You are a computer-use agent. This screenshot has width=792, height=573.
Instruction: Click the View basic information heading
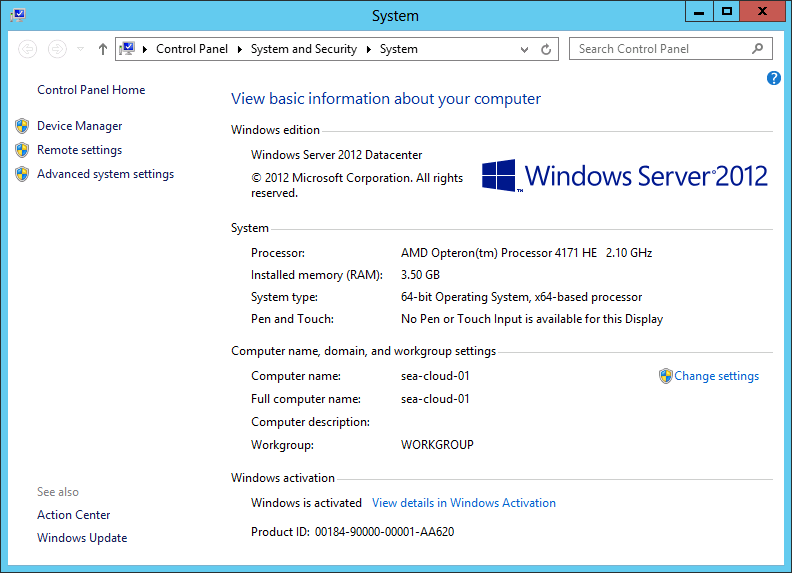(x=386, y=99)
